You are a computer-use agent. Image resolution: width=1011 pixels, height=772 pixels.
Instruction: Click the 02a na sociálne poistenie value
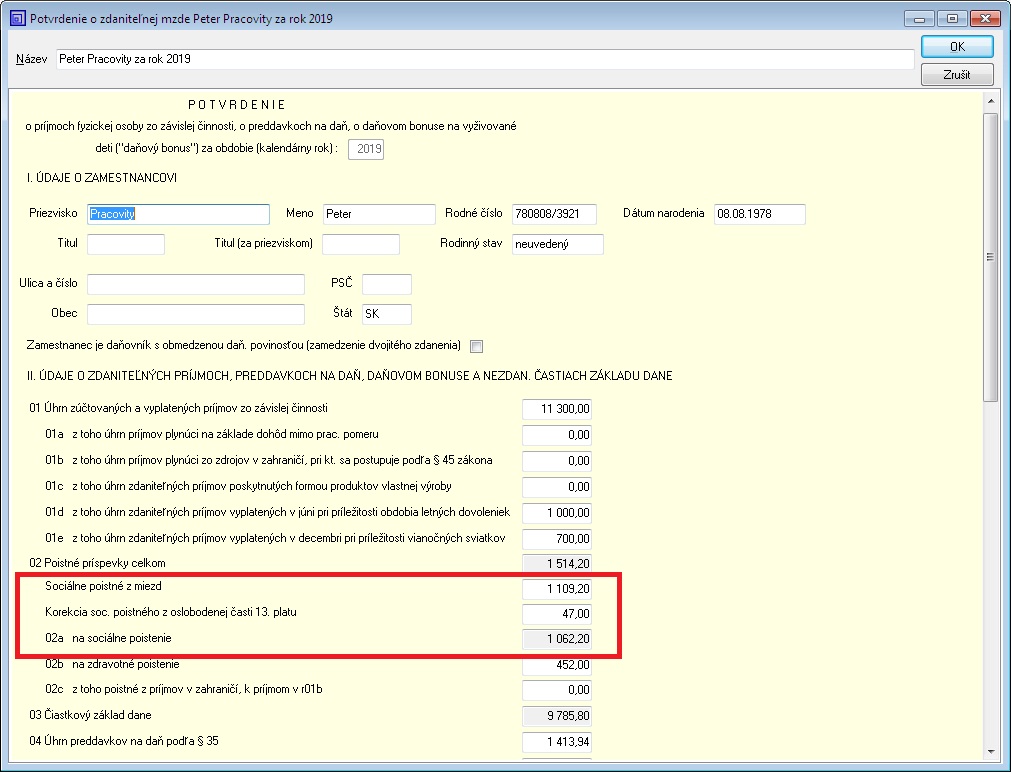(557, 638)
